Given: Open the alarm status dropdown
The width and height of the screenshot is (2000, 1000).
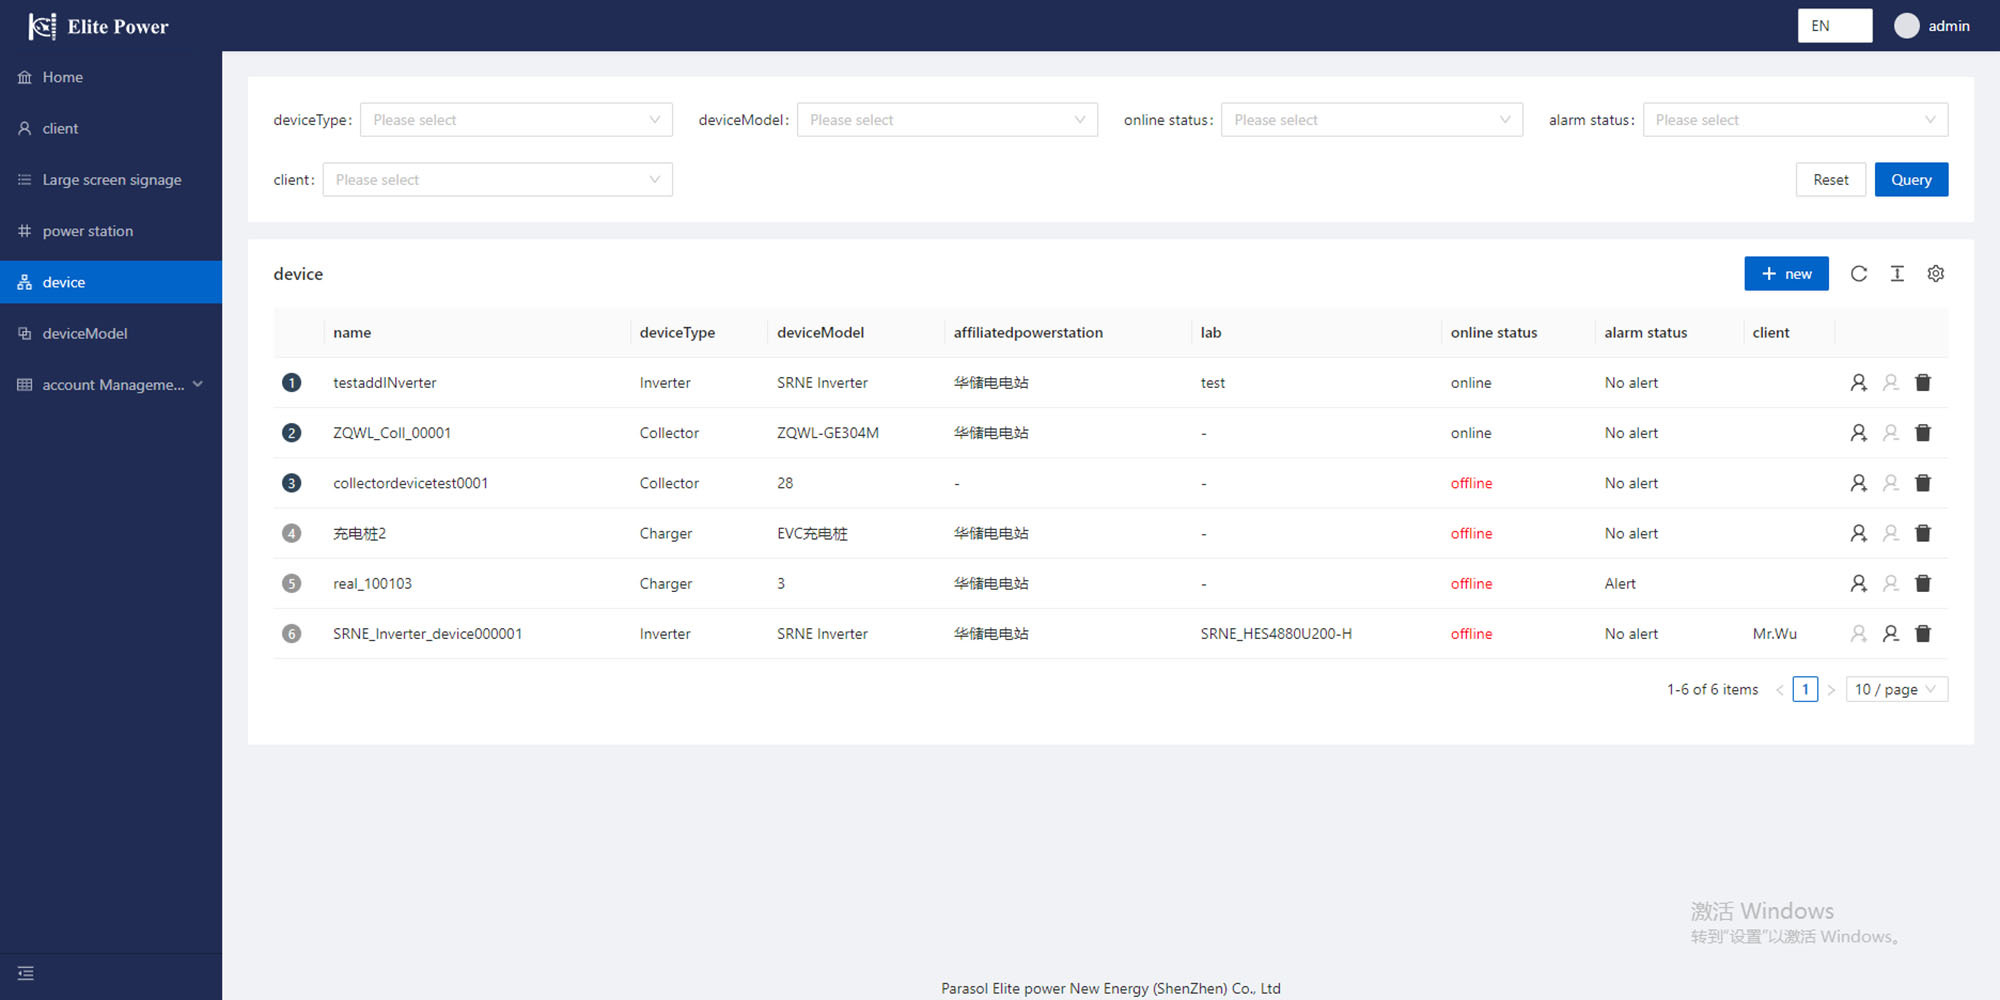Looking at the screenshot, I should point(1795,120).
